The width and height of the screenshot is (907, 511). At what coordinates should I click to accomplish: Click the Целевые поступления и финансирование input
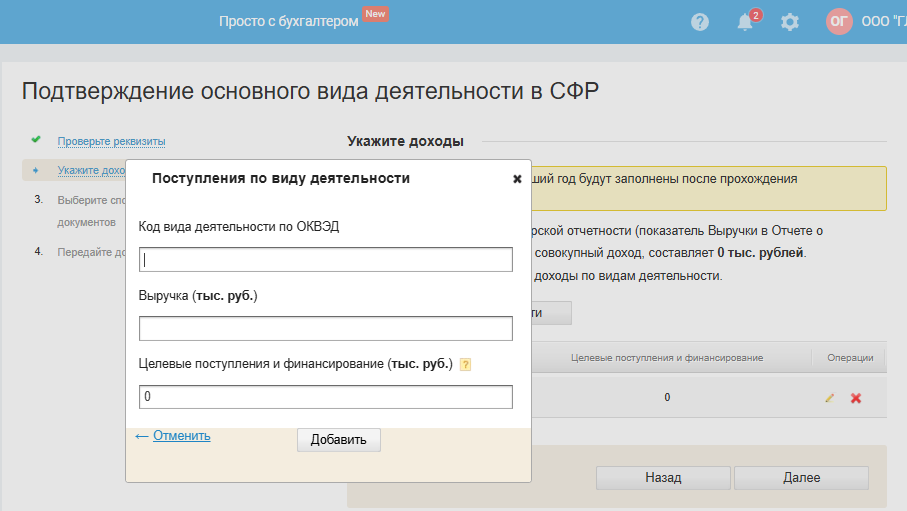(x=325, y=397)
